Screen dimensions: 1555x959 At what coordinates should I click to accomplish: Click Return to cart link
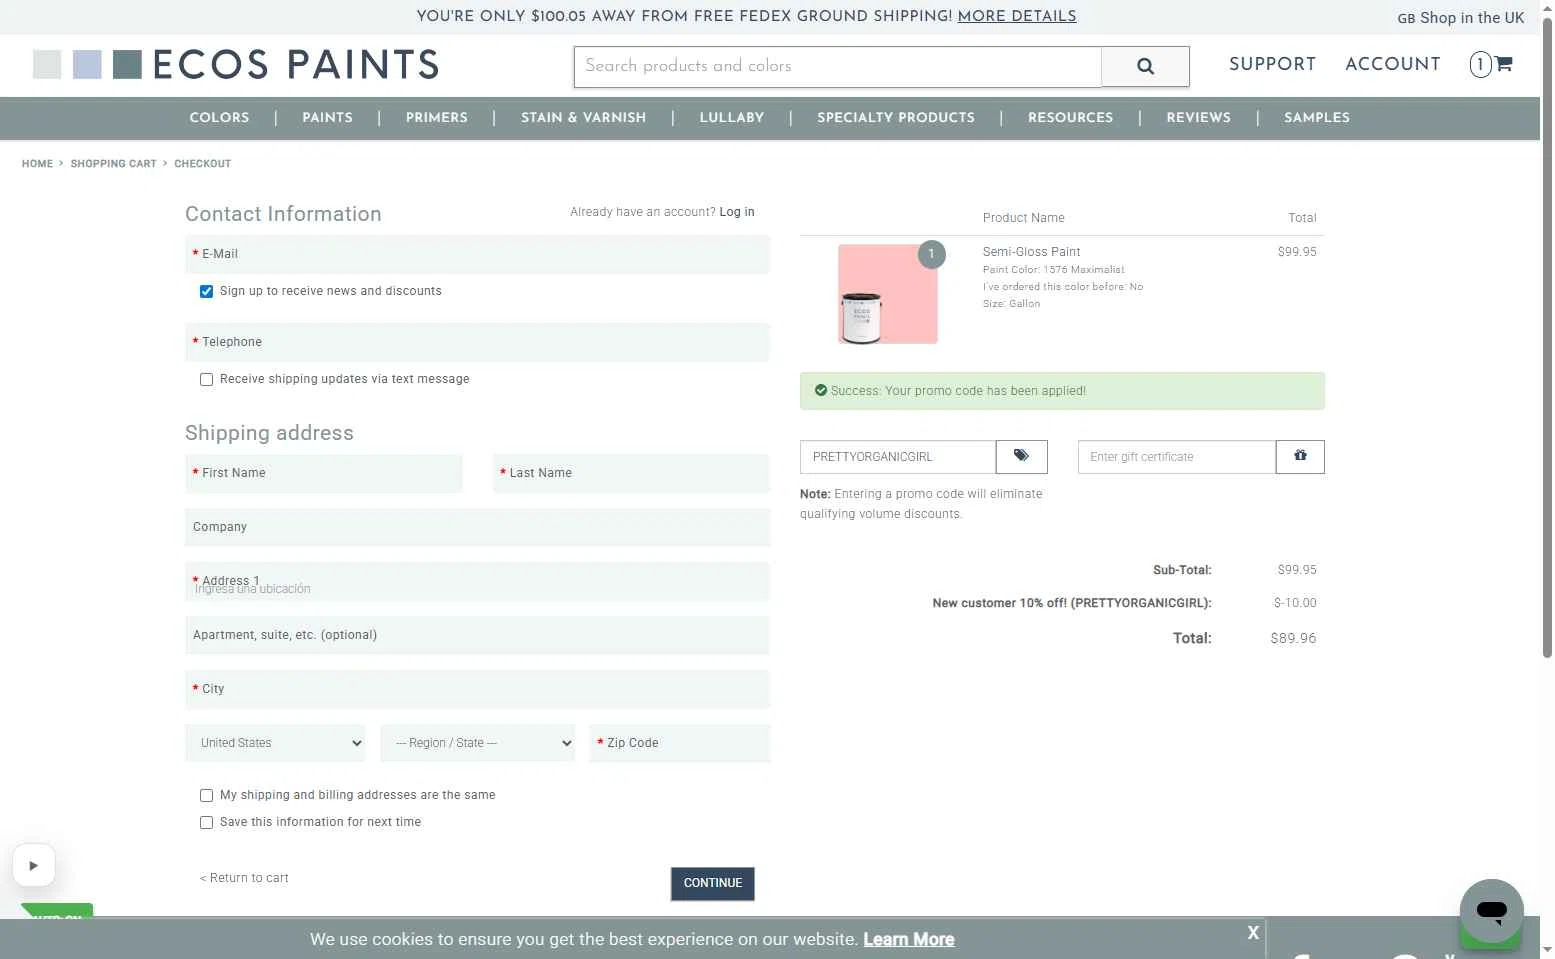coord(244,878)
